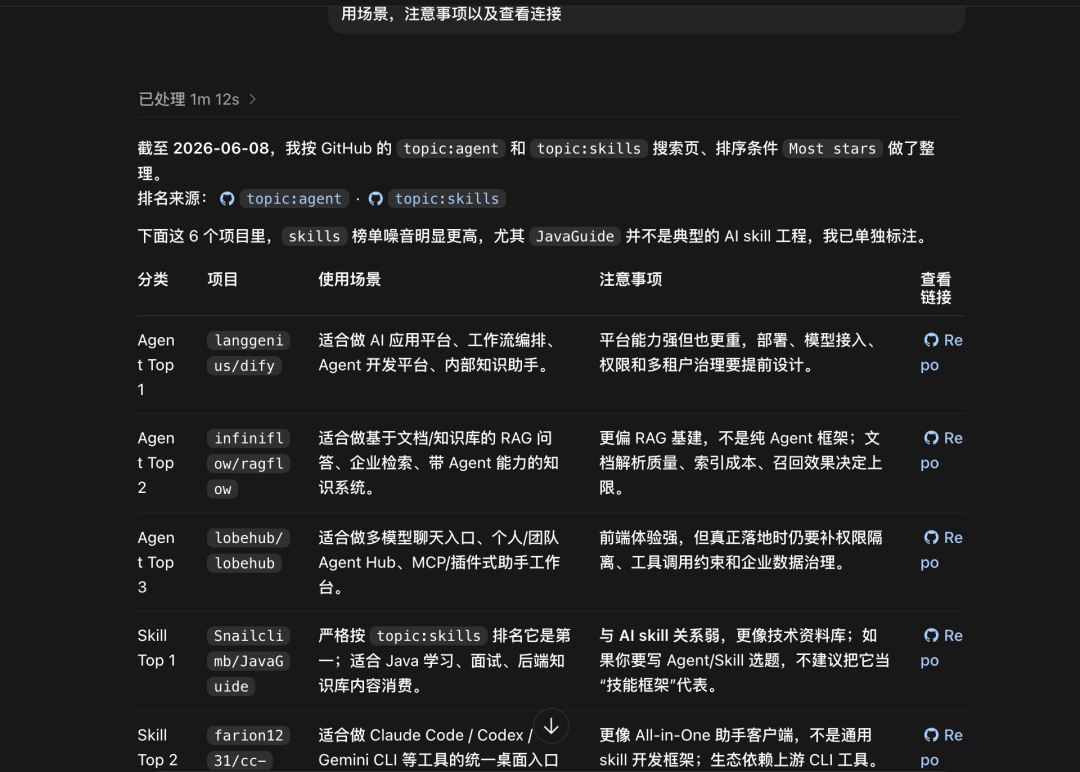Click GitHub icon beside topic:skills source

tap(375, 199)
